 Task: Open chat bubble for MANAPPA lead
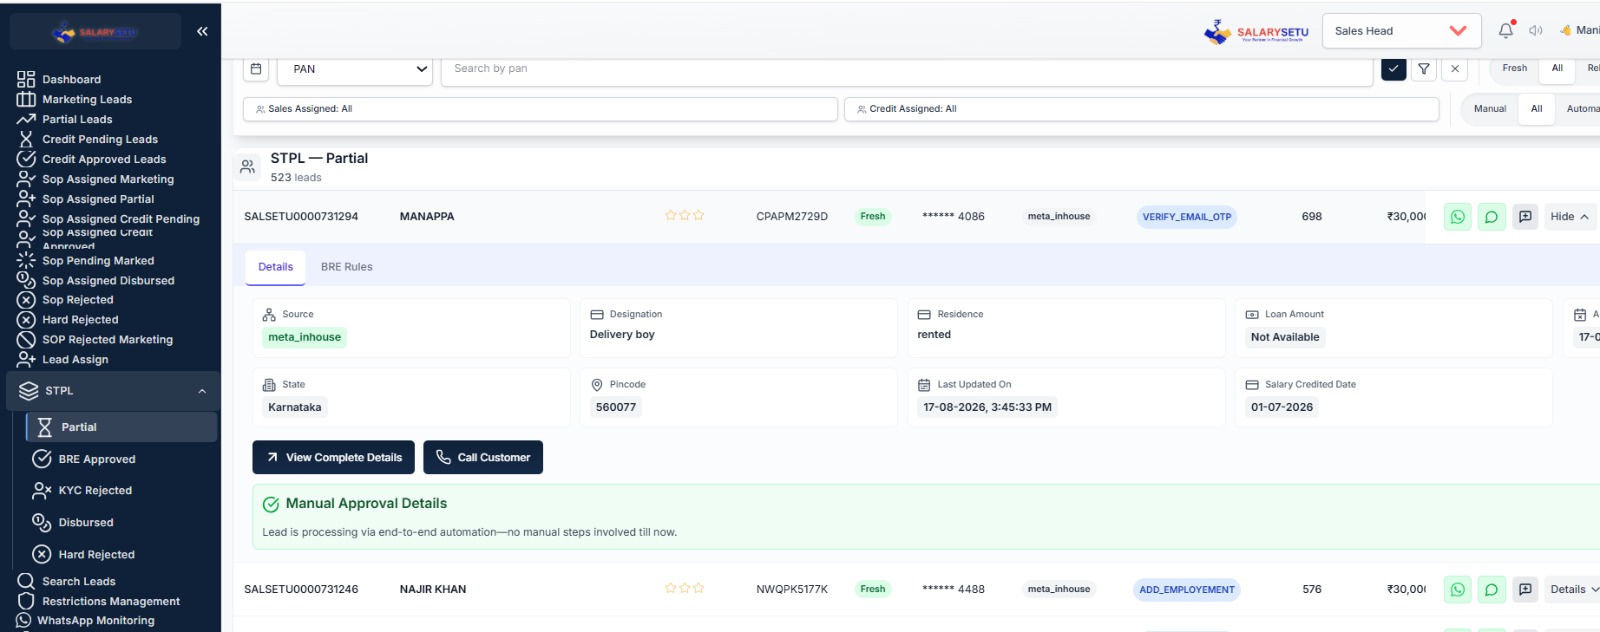coord(1491,217)
